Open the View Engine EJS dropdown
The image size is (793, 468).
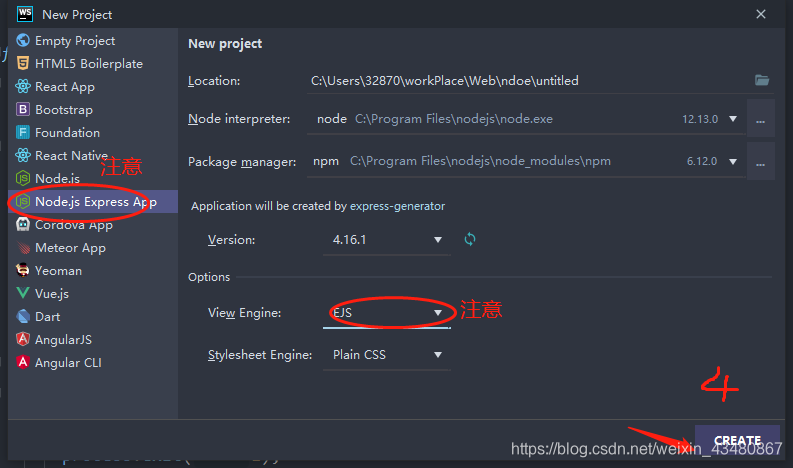pos(387,313)
